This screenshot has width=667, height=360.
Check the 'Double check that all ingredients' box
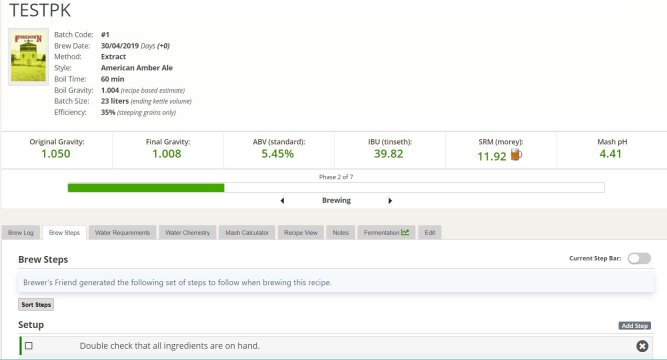click(29, 346)
